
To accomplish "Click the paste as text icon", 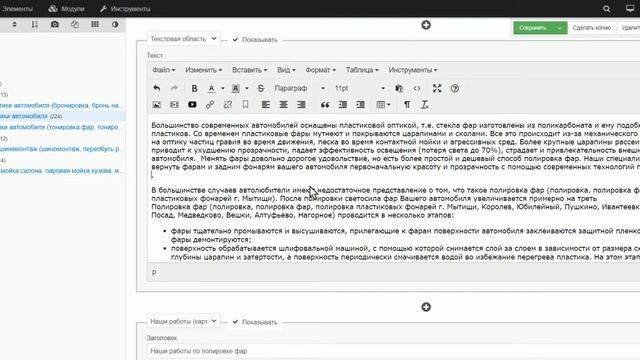I will [x=399, y=88].
